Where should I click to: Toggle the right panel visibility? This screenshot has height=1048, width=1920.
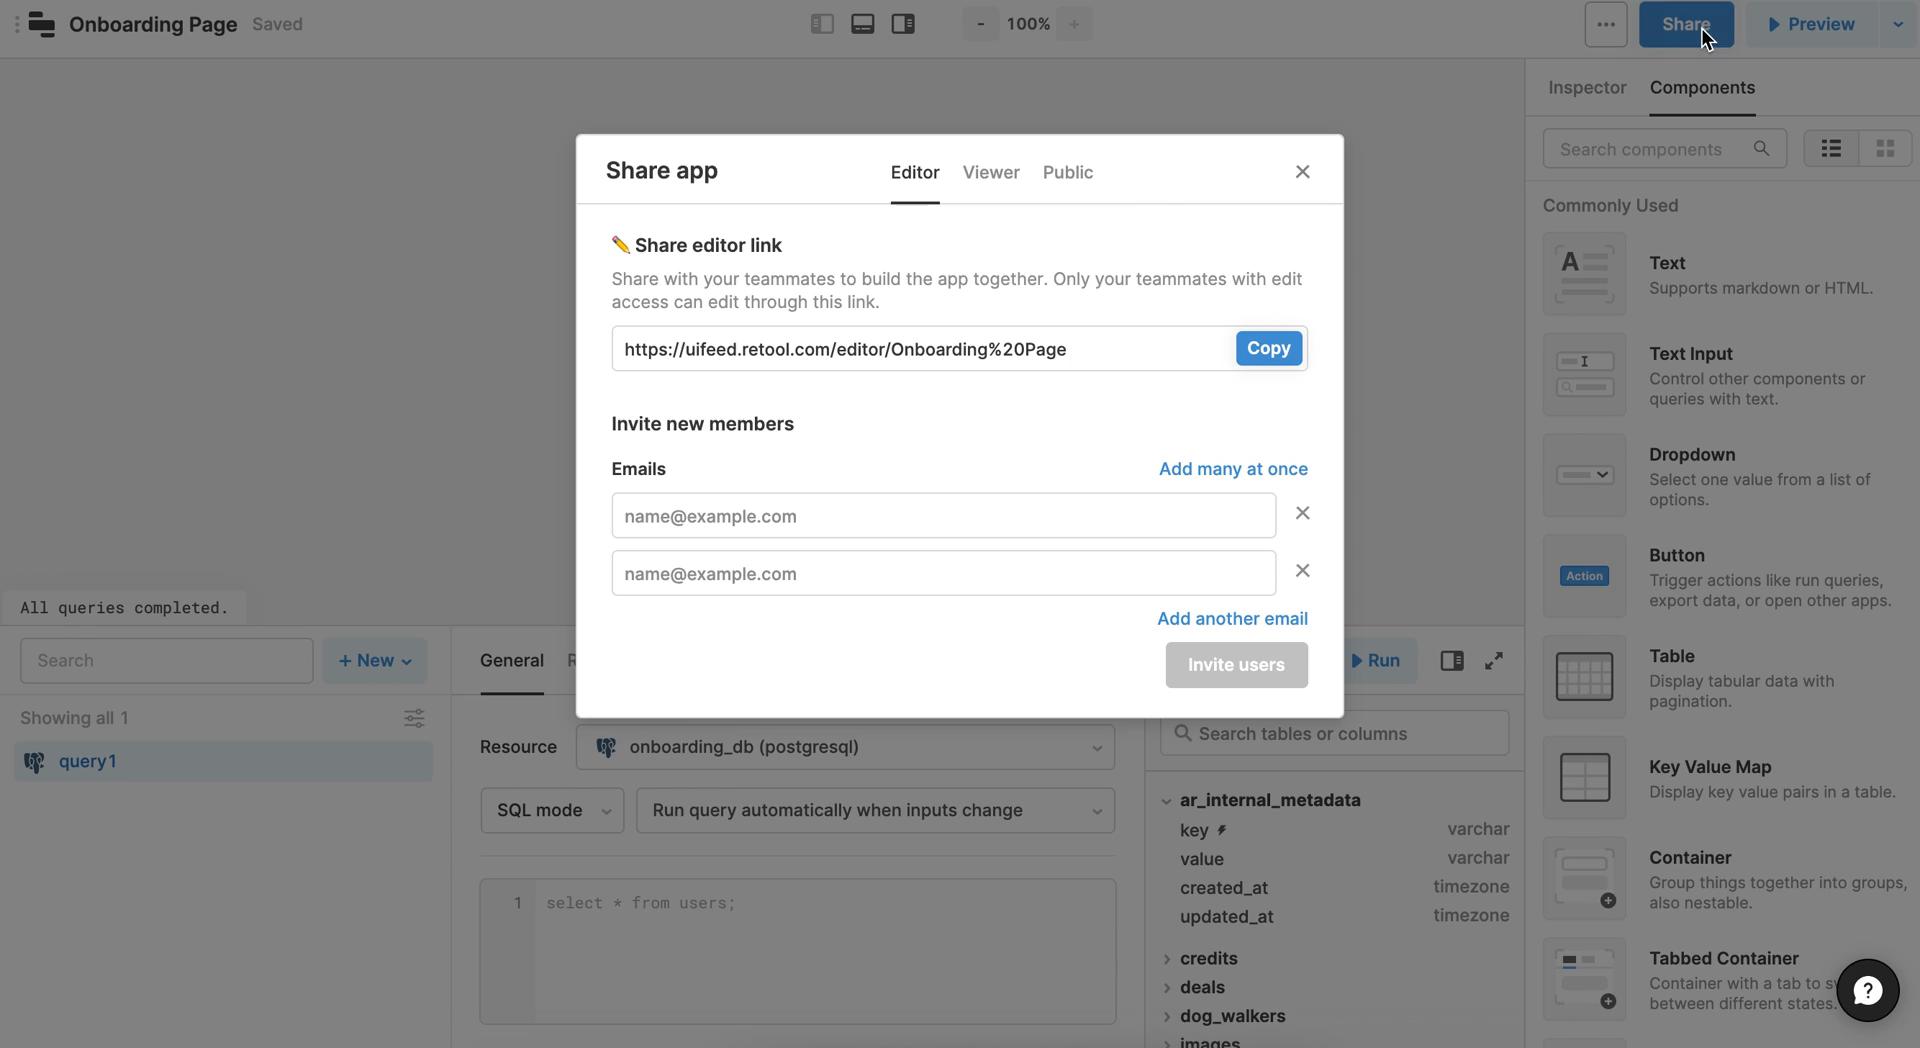coord(902,23)
